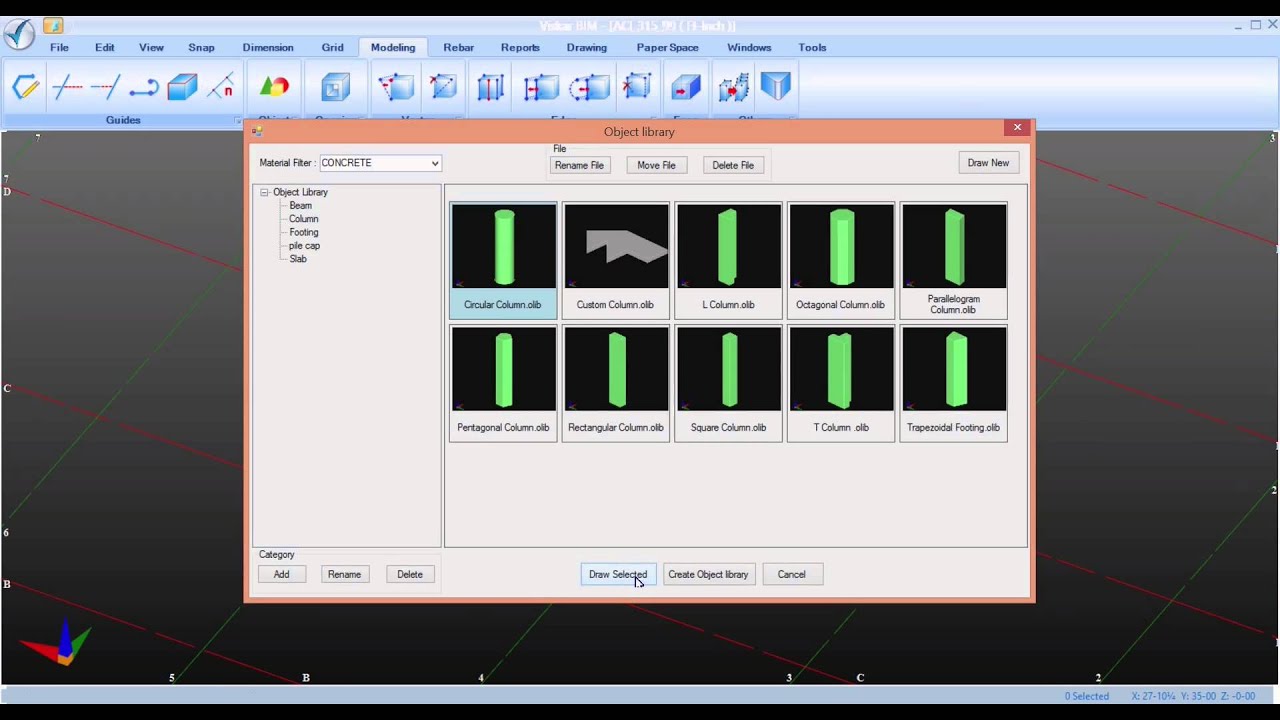Image resolution: width=1280 pixels, height=720 pixels.
Task: Open the Tools tab
Action: [812, 47]
